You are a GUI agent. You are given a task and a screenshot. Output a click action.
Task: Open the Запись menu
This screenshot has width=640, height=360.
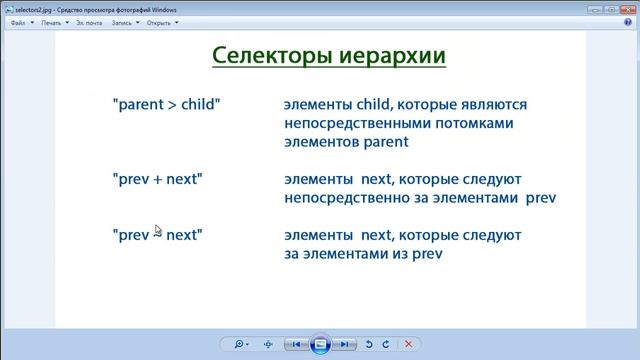click(x=122, y=23)
